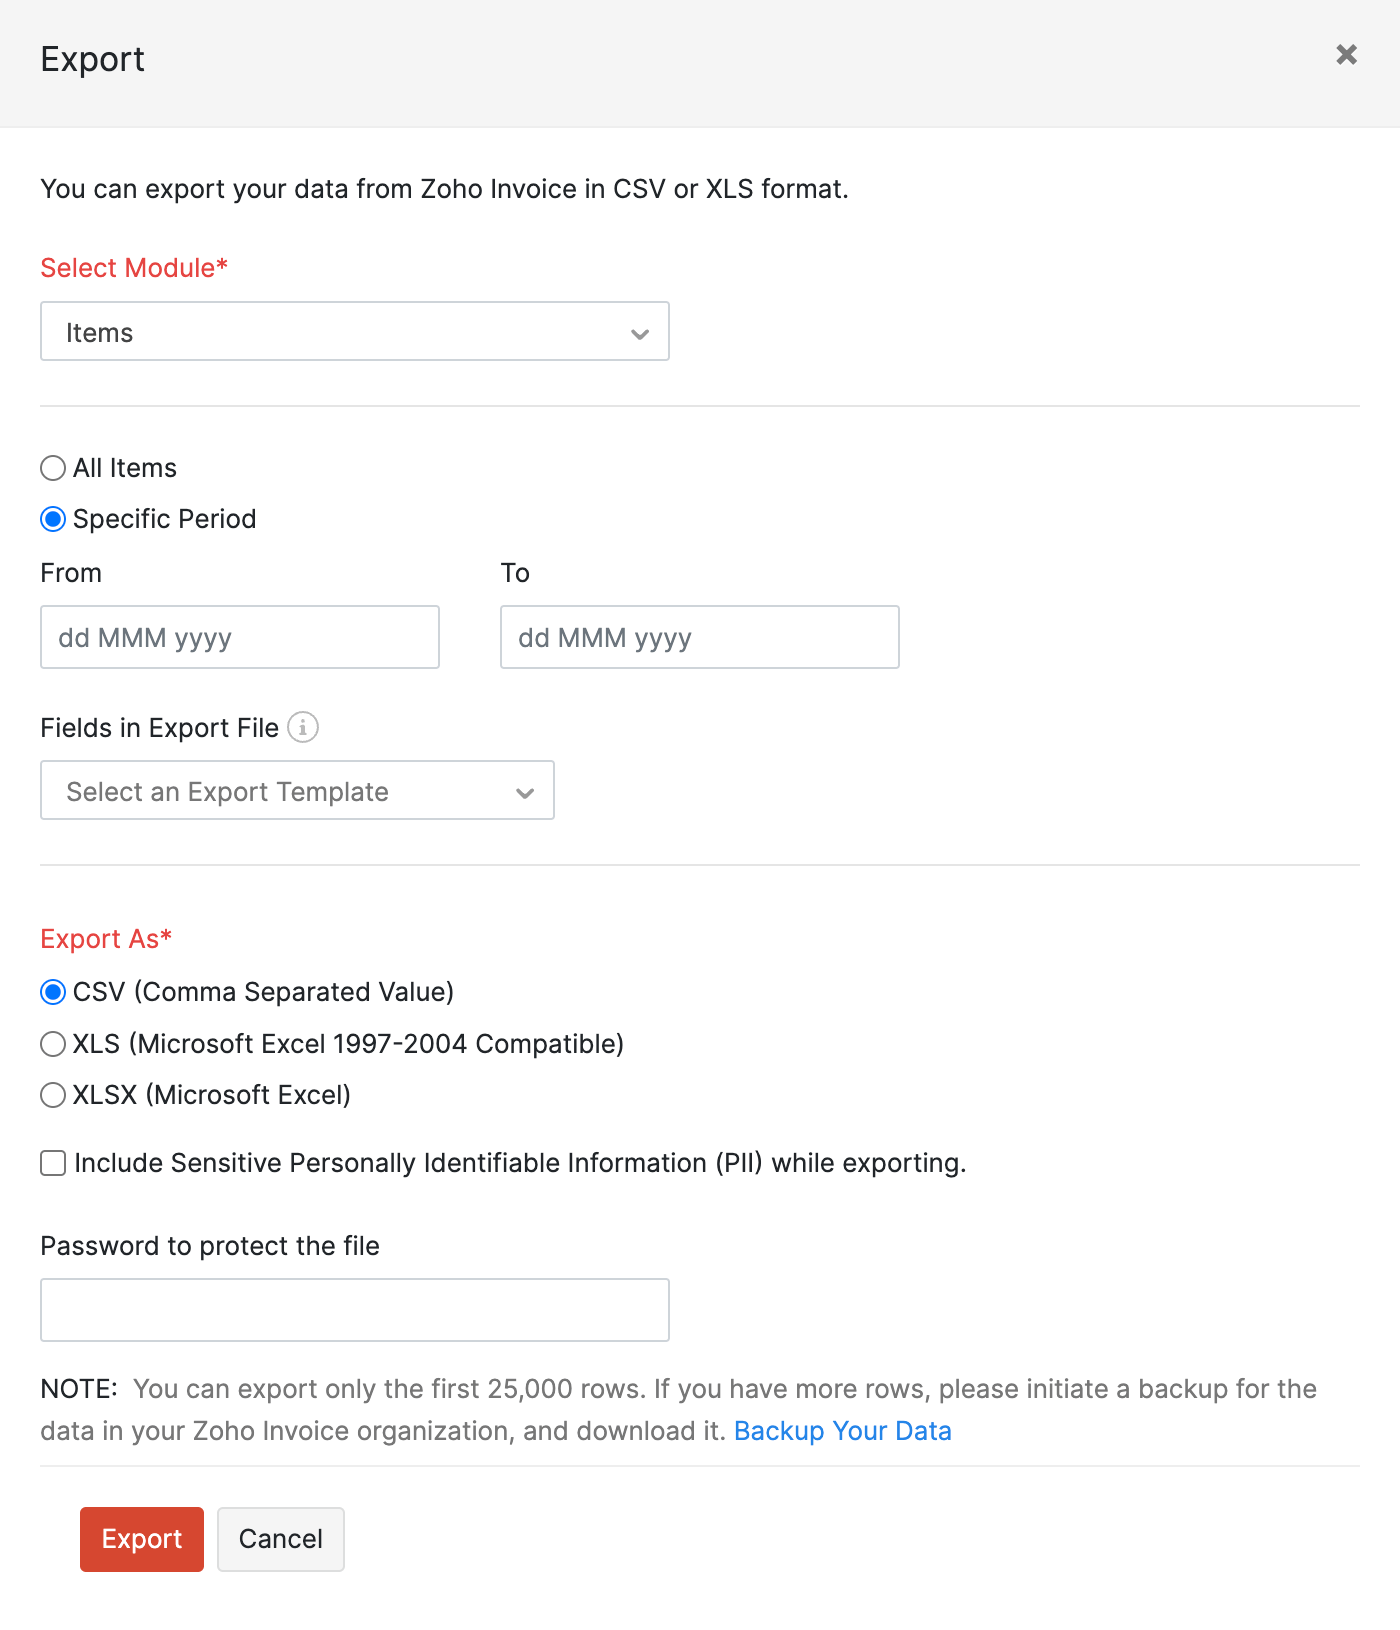
Task: Select the All Items radio button
Action: pyautogui.click(x=53, y=467)
